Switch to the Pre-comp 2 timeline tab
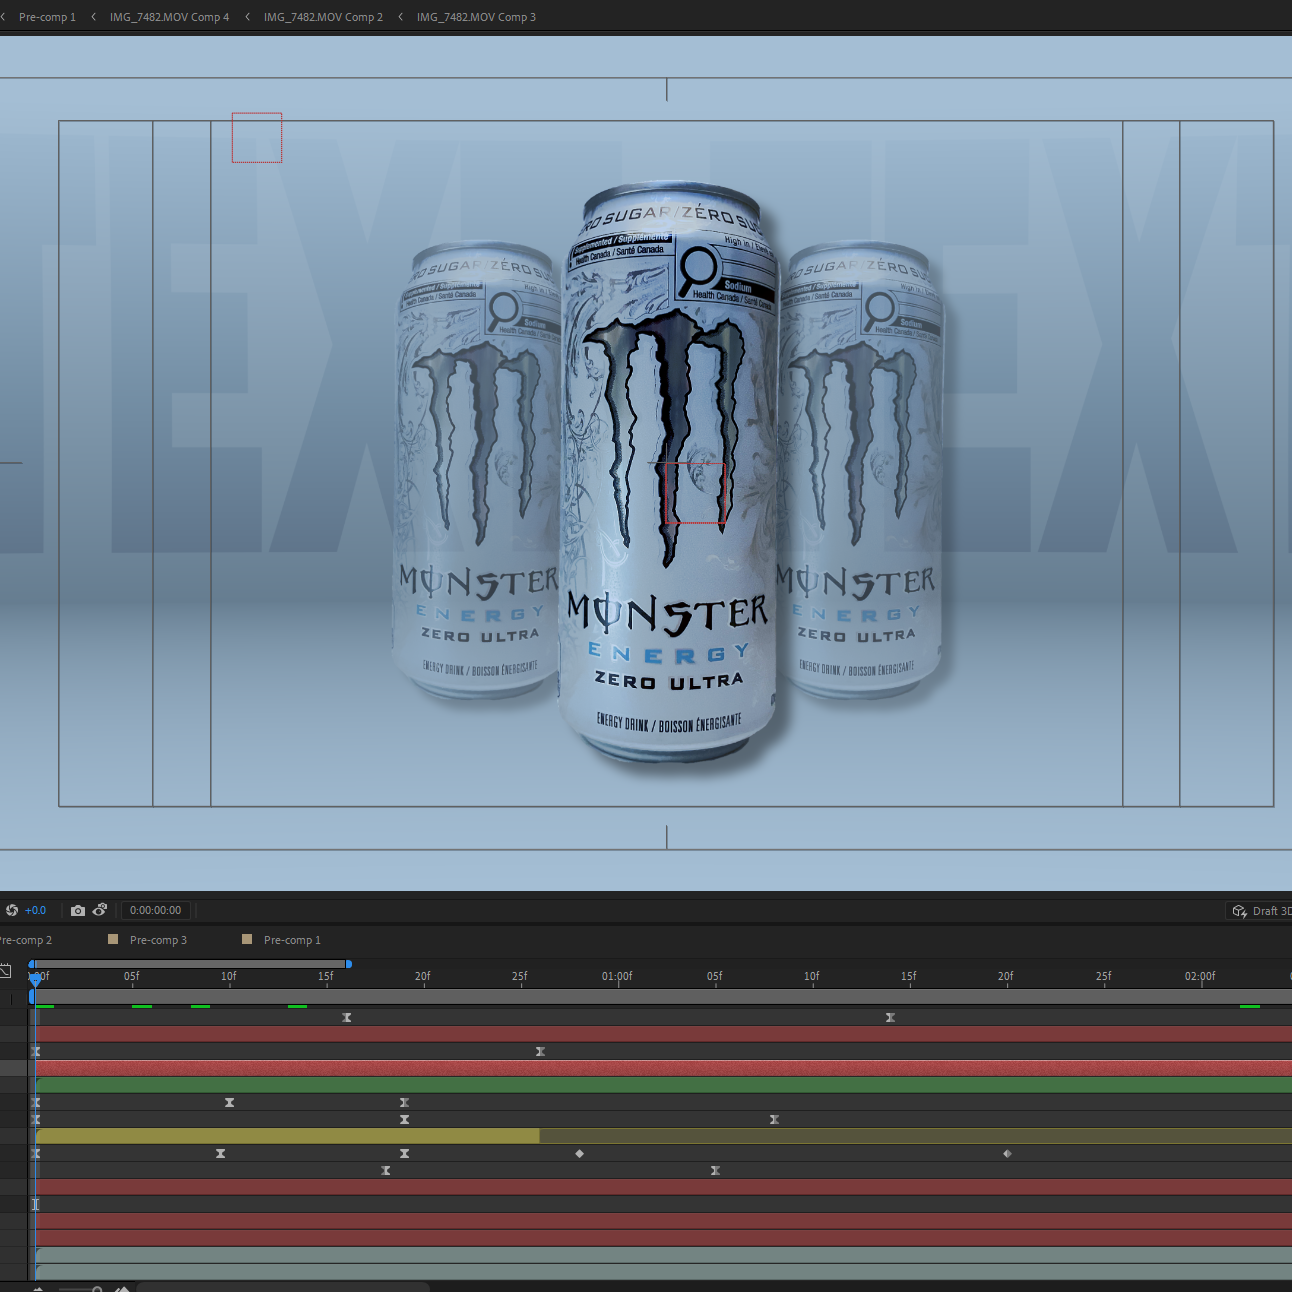This screenshot has width=1292, height=1292. point(26,940)
